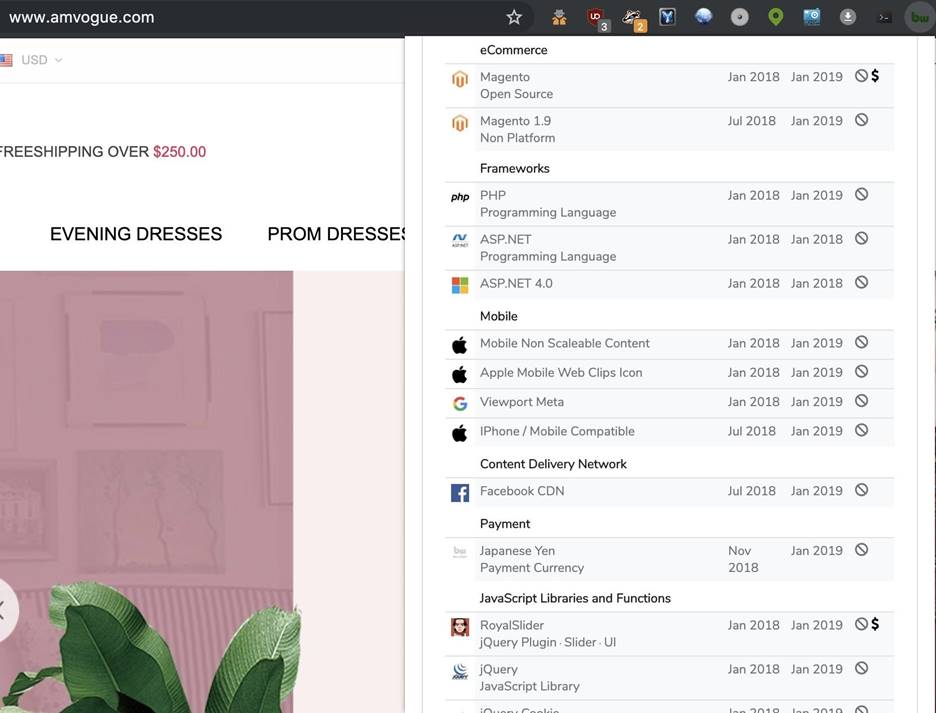Click the bookmark star icon
936x713 pixels.
click(514, 17)
